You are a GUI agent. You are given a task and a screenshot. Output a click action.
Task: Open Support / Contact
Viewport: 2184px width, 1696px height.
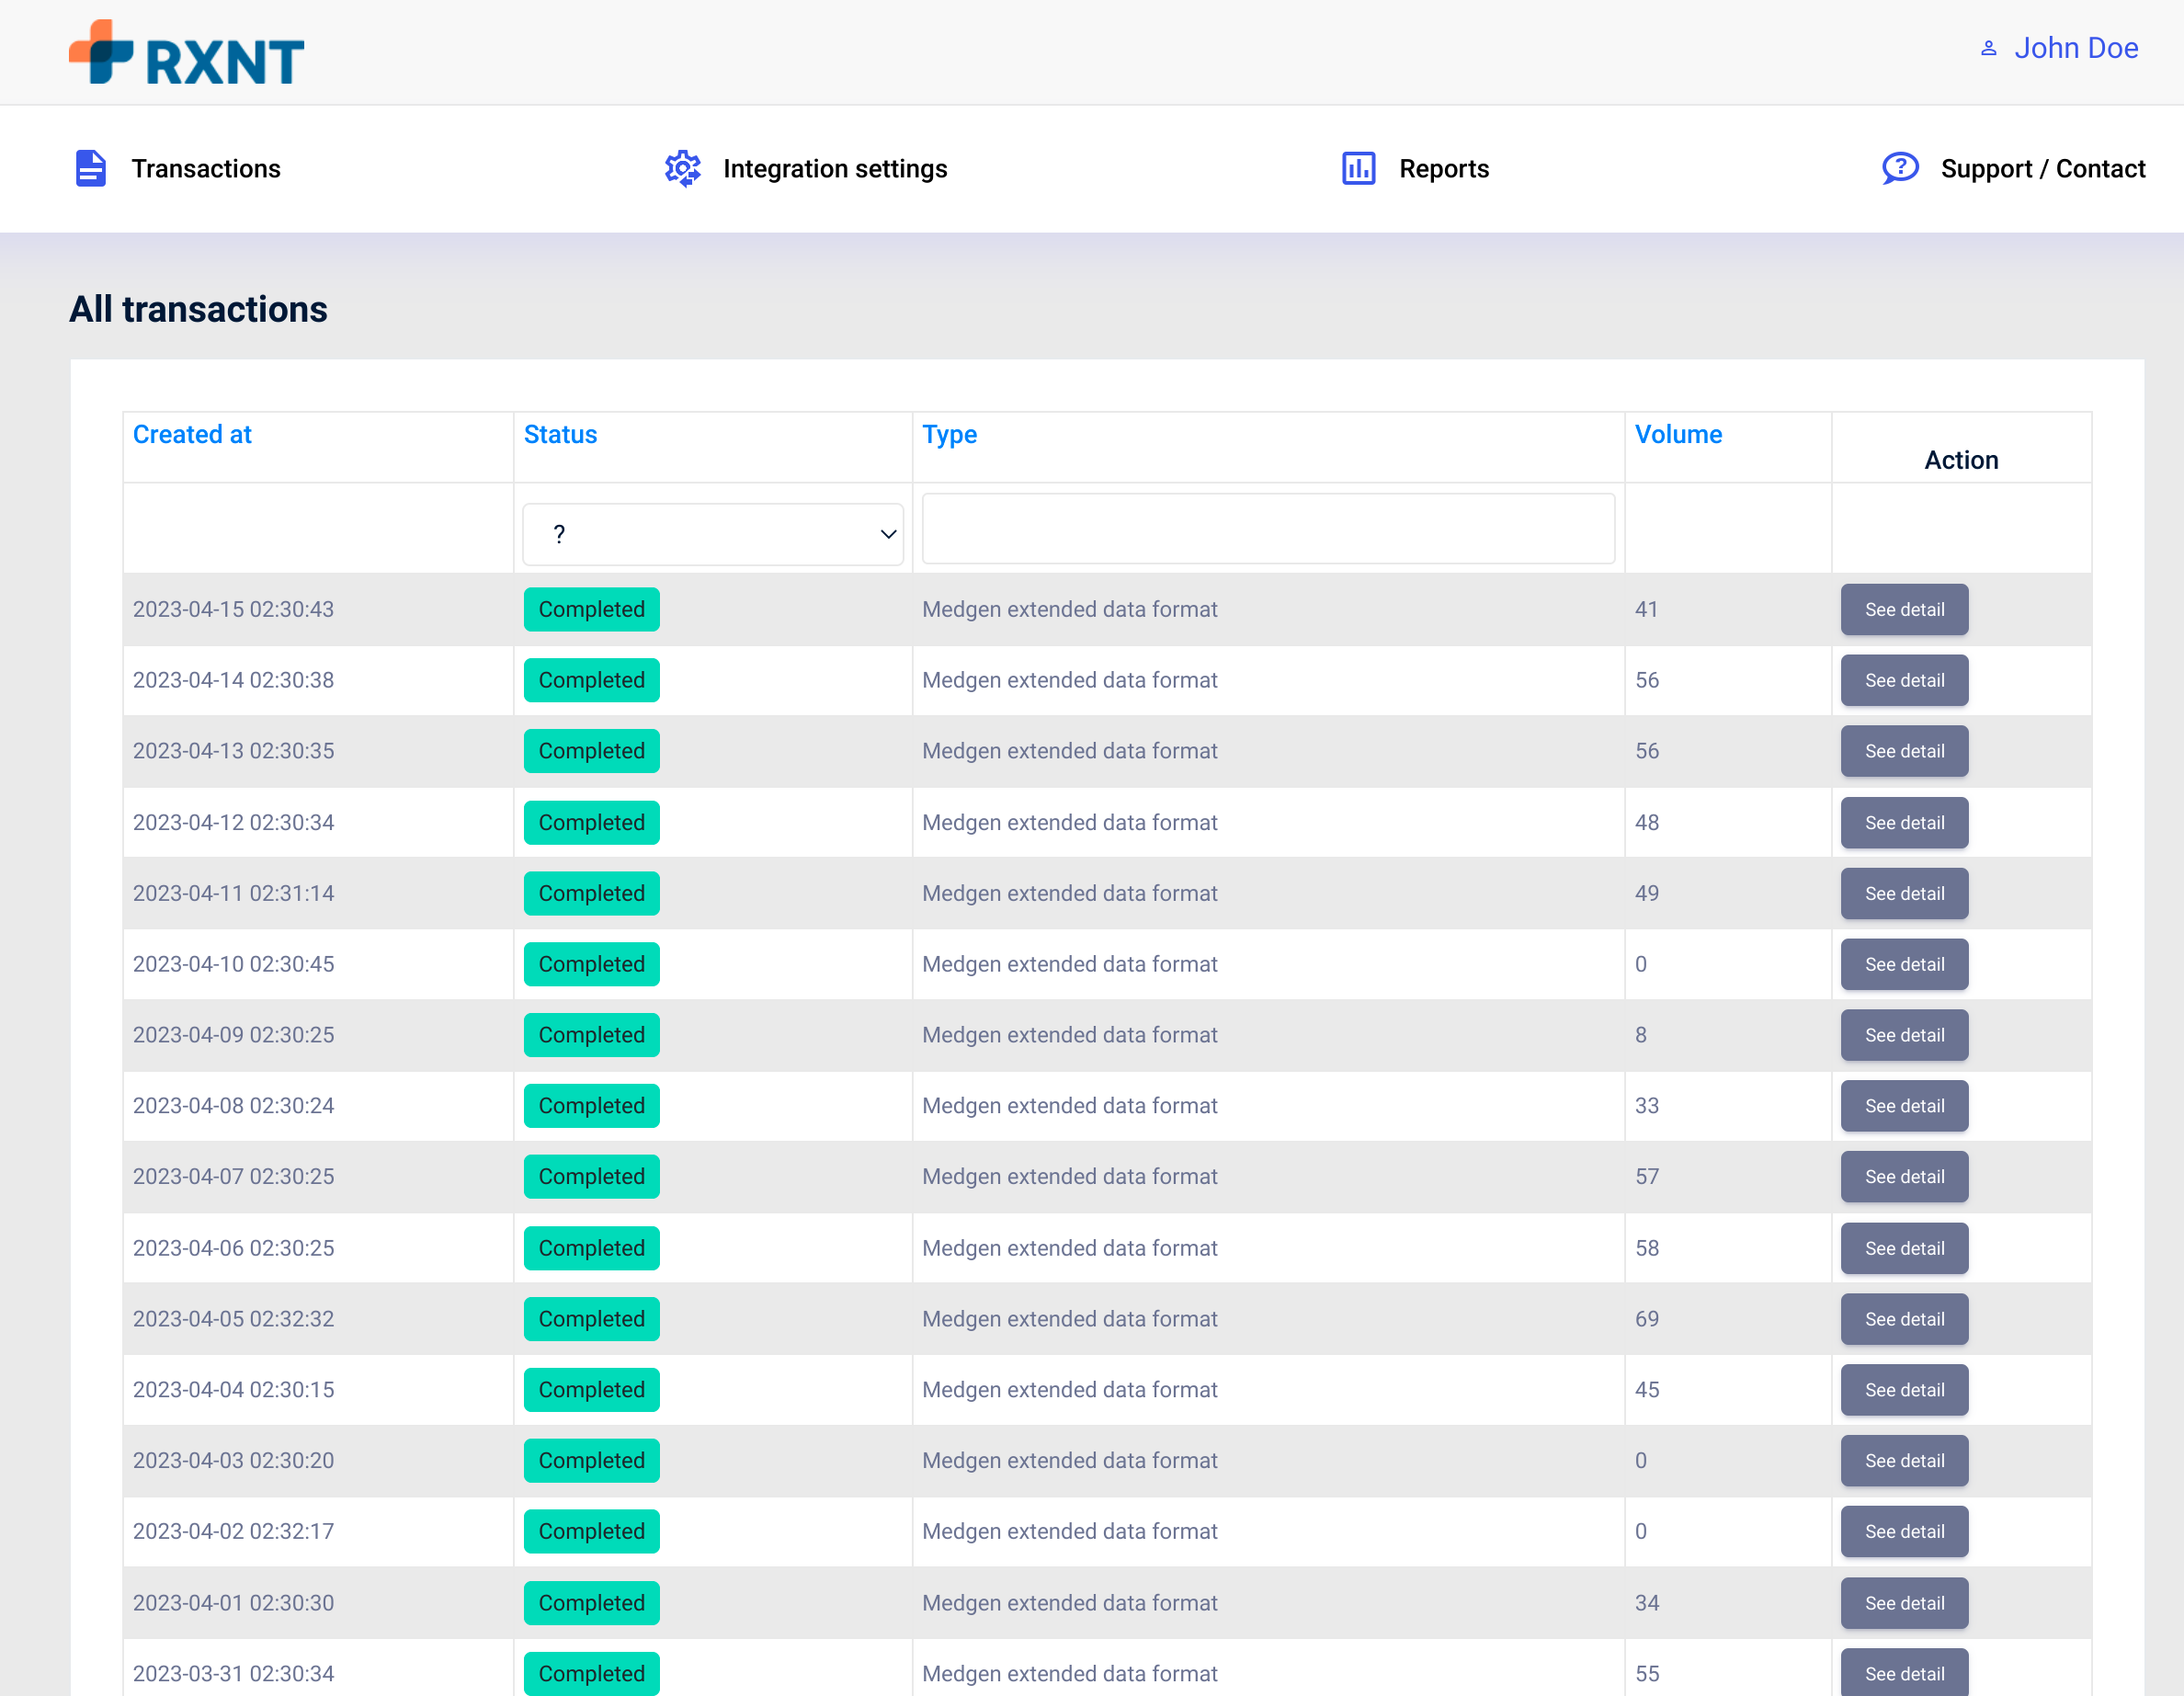pyautogui.click(x=2043, y=168)
